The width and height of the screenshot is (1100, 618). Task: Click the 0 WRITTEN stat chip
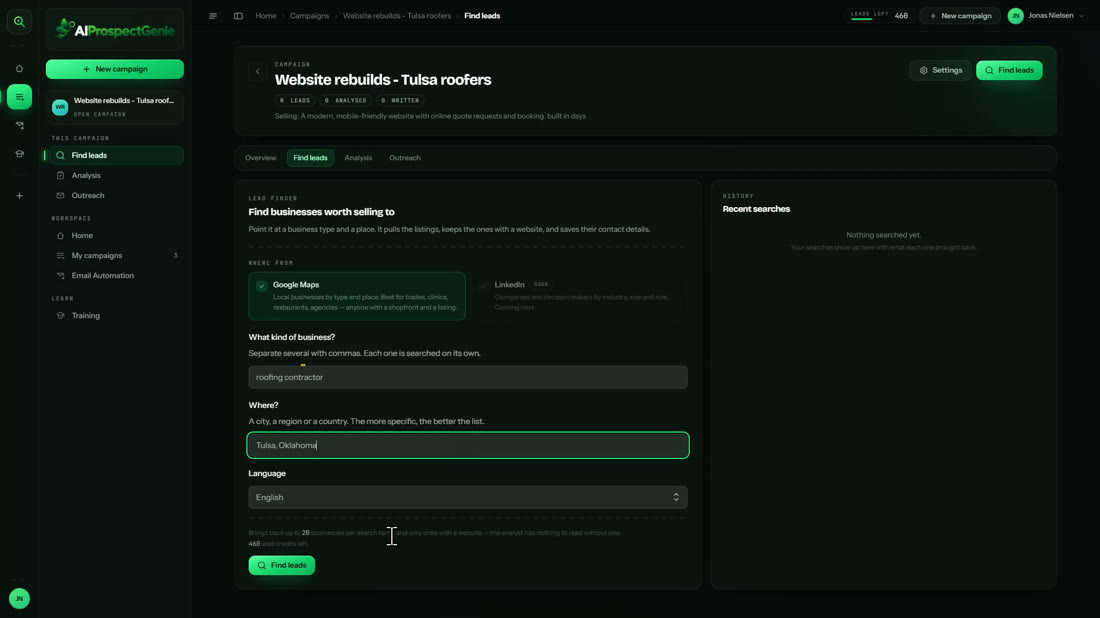tap(401, 100)
